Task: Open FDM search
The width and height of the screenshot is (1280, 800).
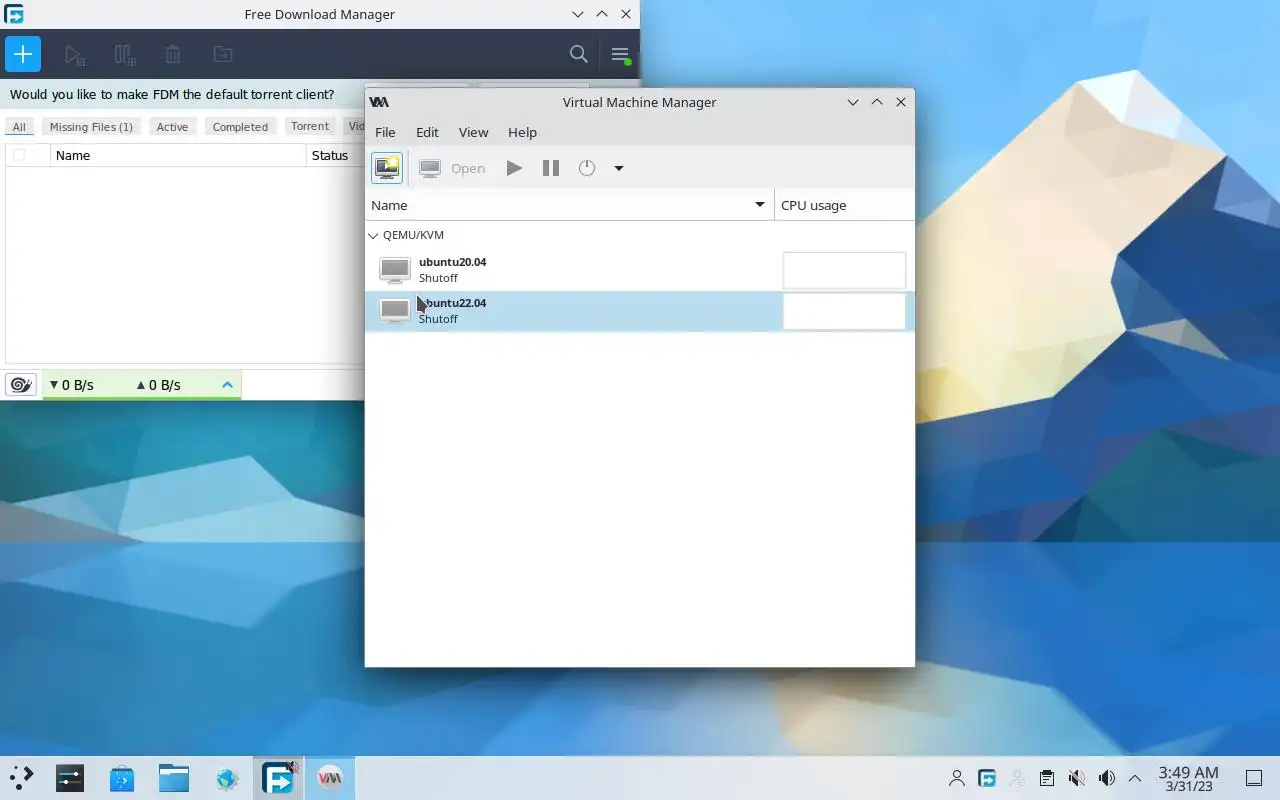Action: (x=578, y=54)
